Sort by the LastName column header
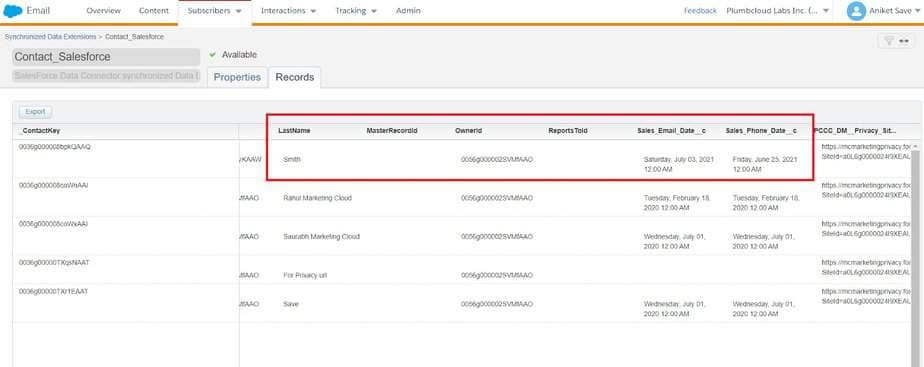The image size is (924, 367). pyautogui.click(x=294, y=131)
